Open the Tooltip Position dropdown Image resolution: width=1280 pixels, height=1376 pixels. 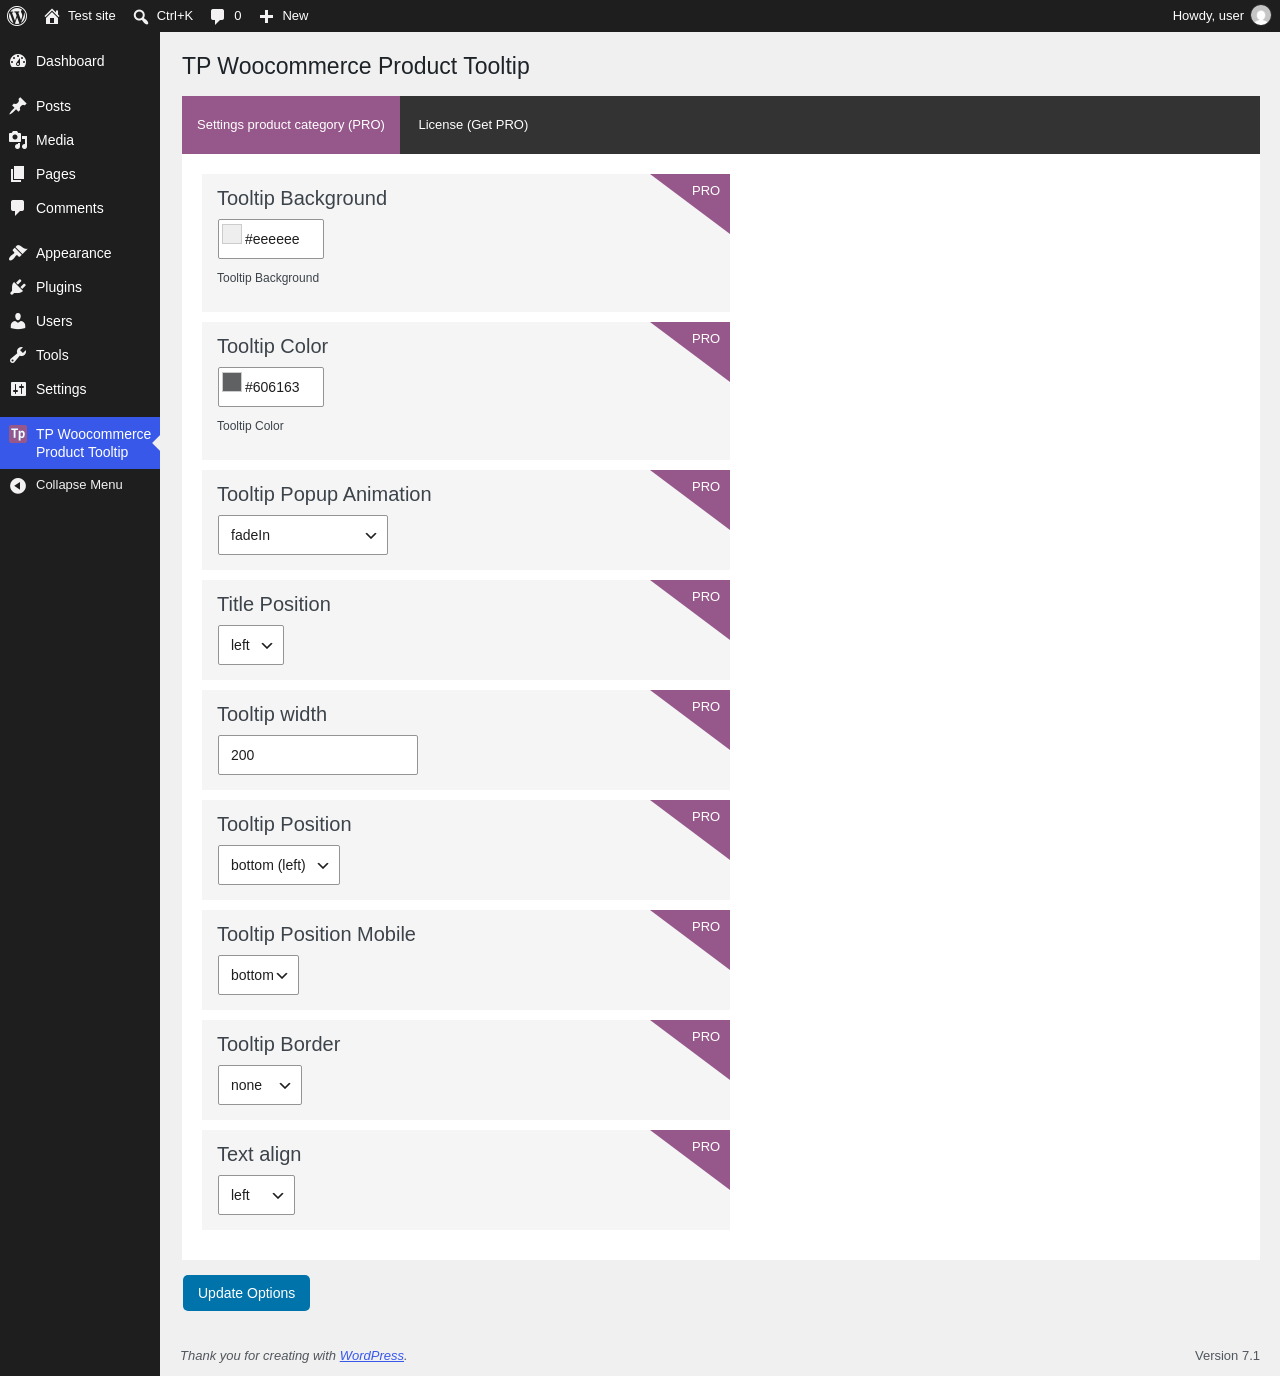click(279, 865)
